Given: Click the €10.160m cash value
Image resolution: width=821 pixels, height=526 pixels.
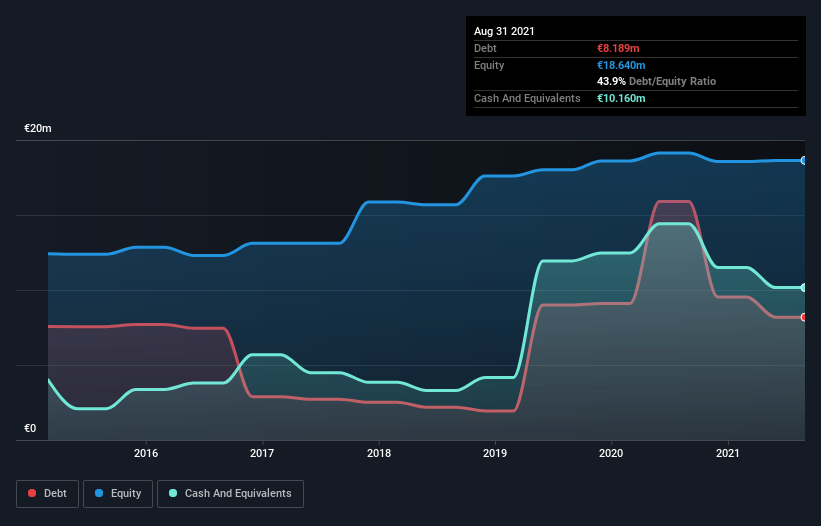Looking at the screenshot, I should pyautogui.click(x=621, y=98).
